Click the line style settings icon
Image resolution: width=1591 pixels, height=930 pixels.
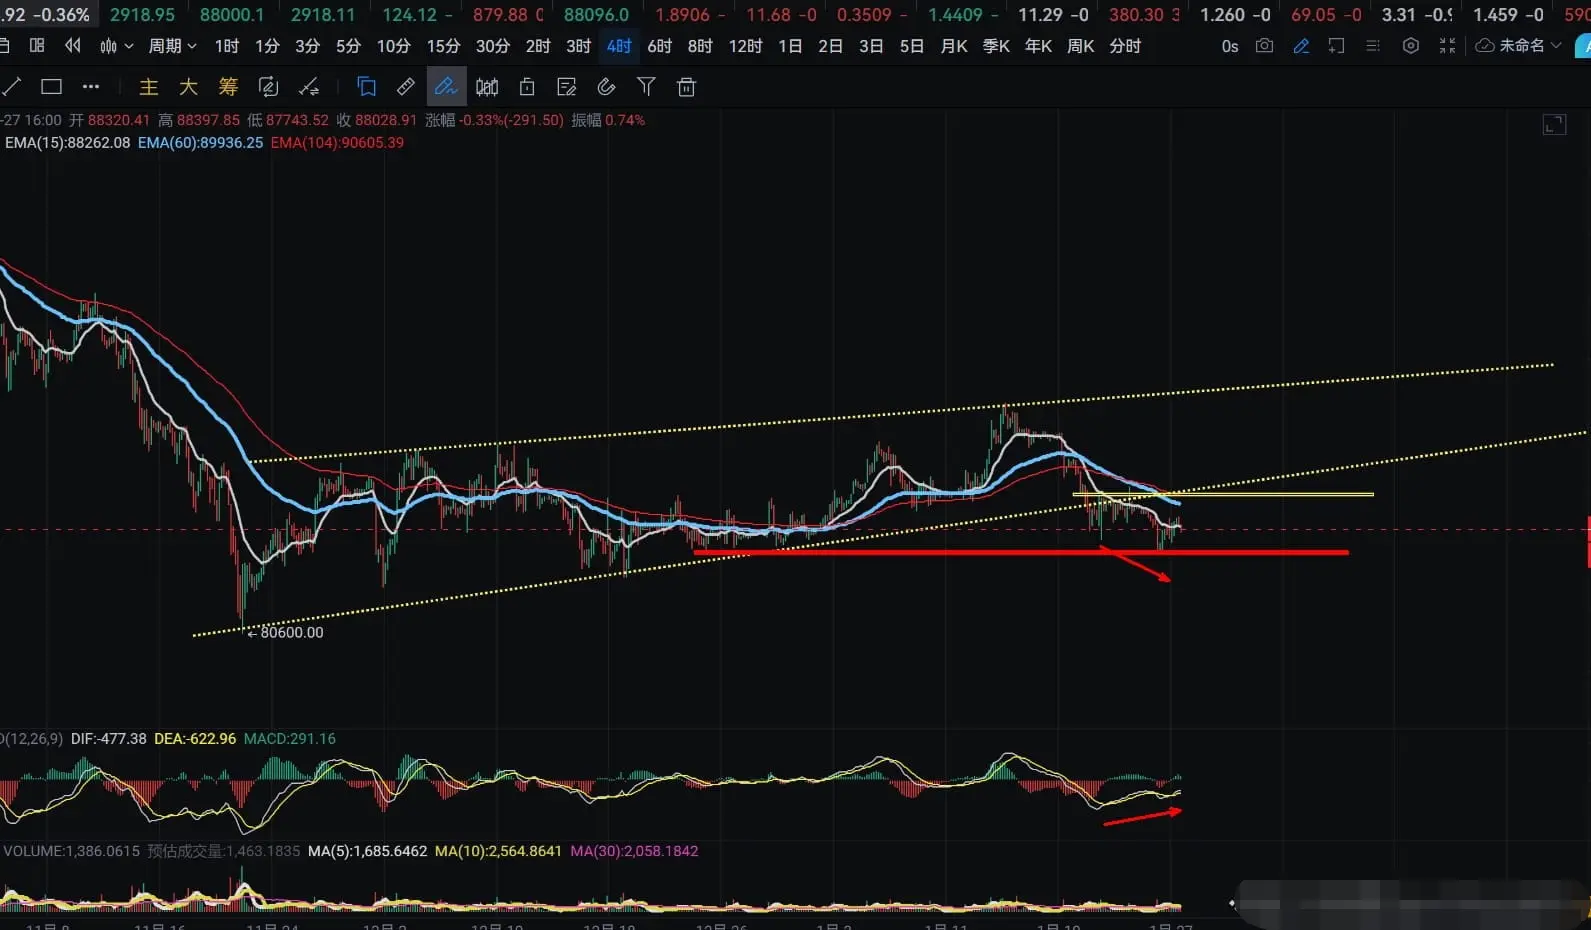309,87
